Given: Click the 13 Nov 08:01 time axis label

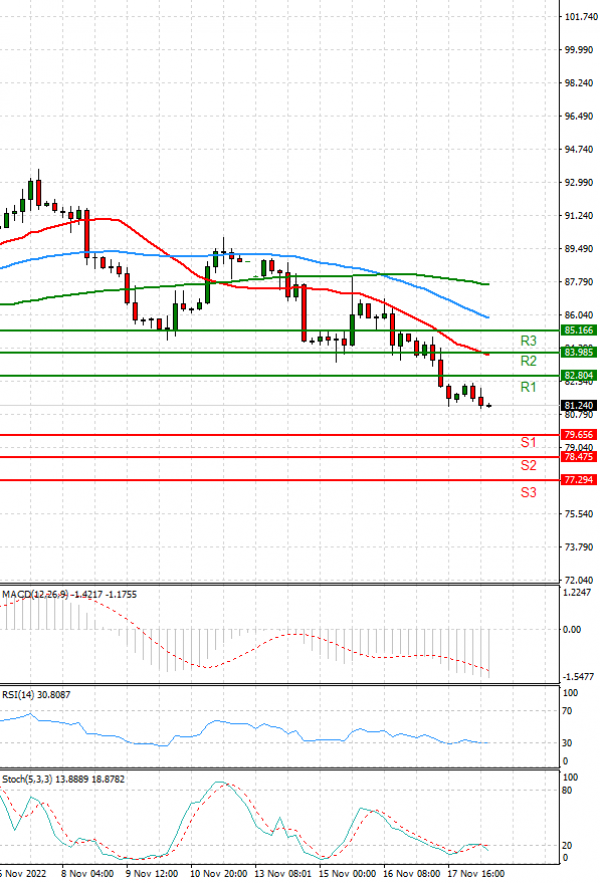Looking at the screenshot, I should click(283, 874).
